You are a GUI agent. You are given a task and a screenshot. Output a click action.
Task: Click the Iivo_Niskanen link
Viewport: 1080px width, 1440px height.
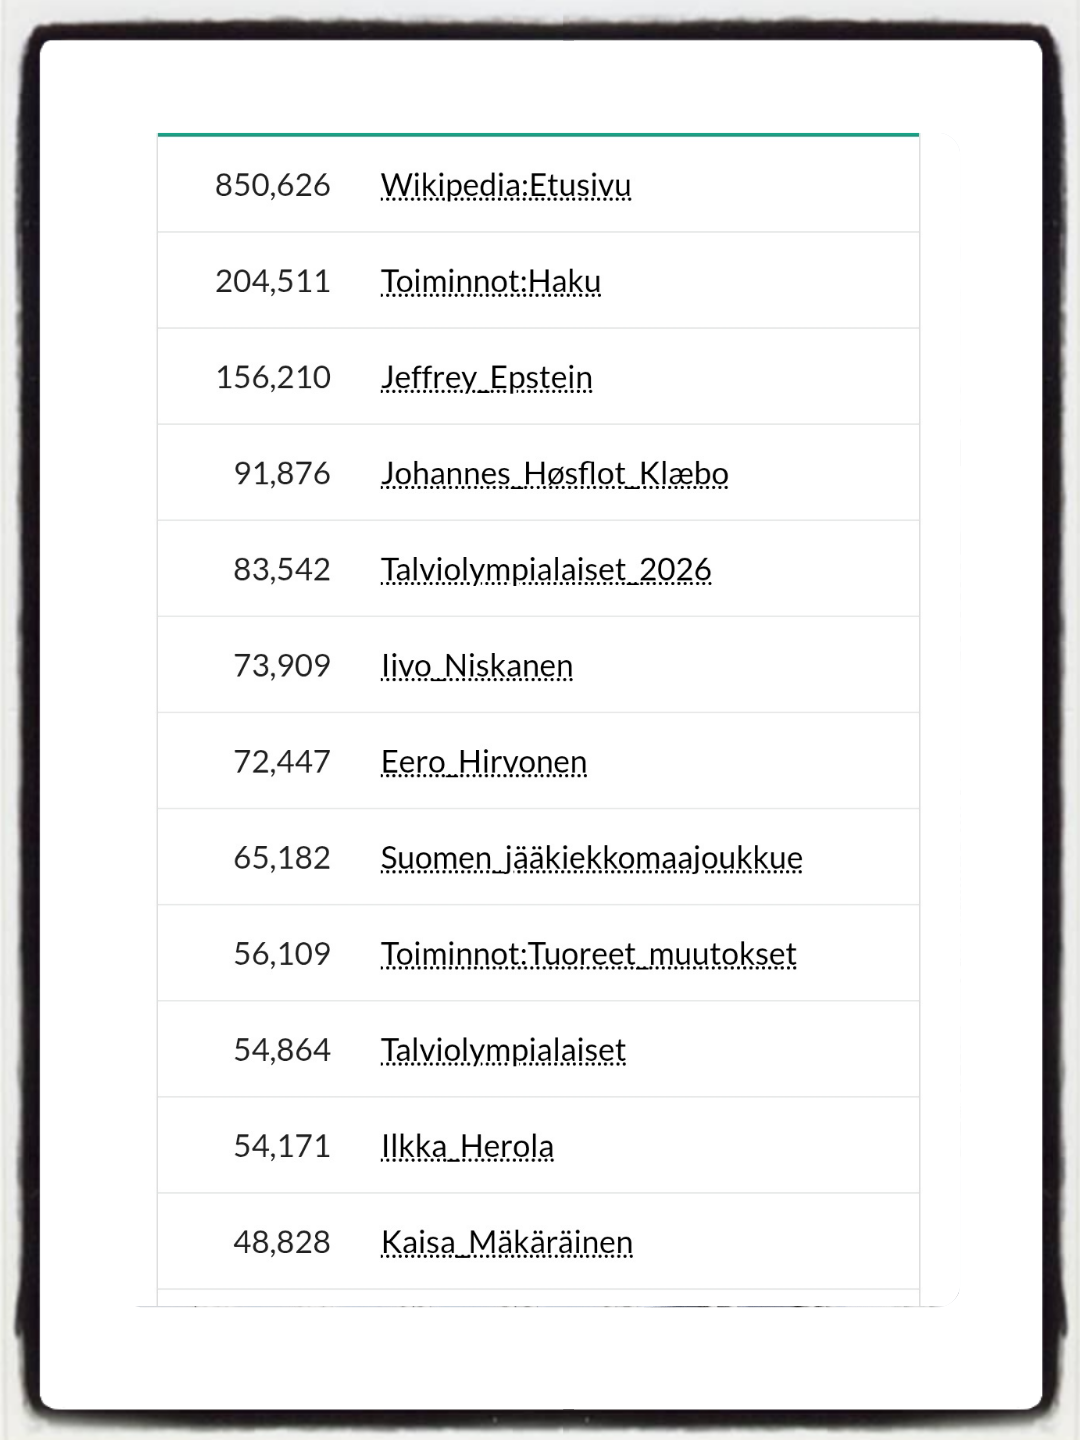click(x=477, y=666)
